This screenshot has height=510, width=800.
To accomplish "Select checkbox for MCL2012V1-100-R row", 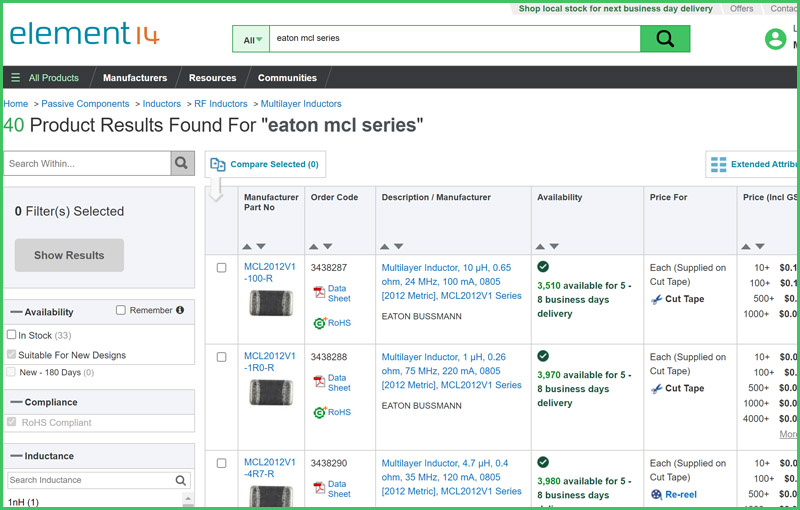I will click(x=221, y=268).
